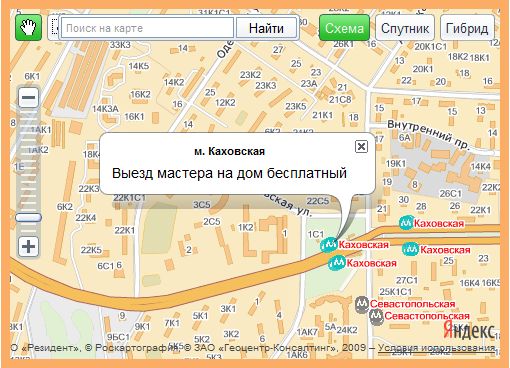Click metro icon by 'Внутренний пр.' area Каховская
This screenshot has width=510, height=368.
click(x=406, y=223)
